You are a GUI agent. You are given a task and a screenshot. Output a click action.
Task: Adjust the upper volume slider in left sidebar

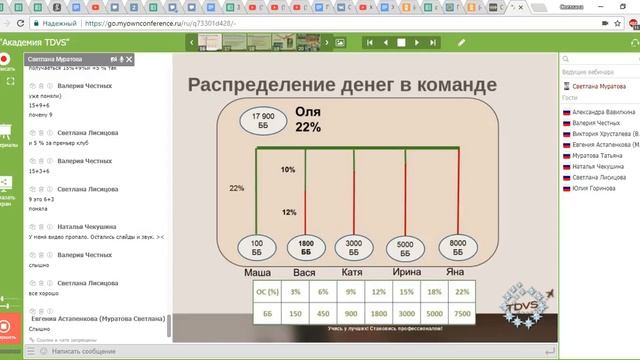coord(2,299)
